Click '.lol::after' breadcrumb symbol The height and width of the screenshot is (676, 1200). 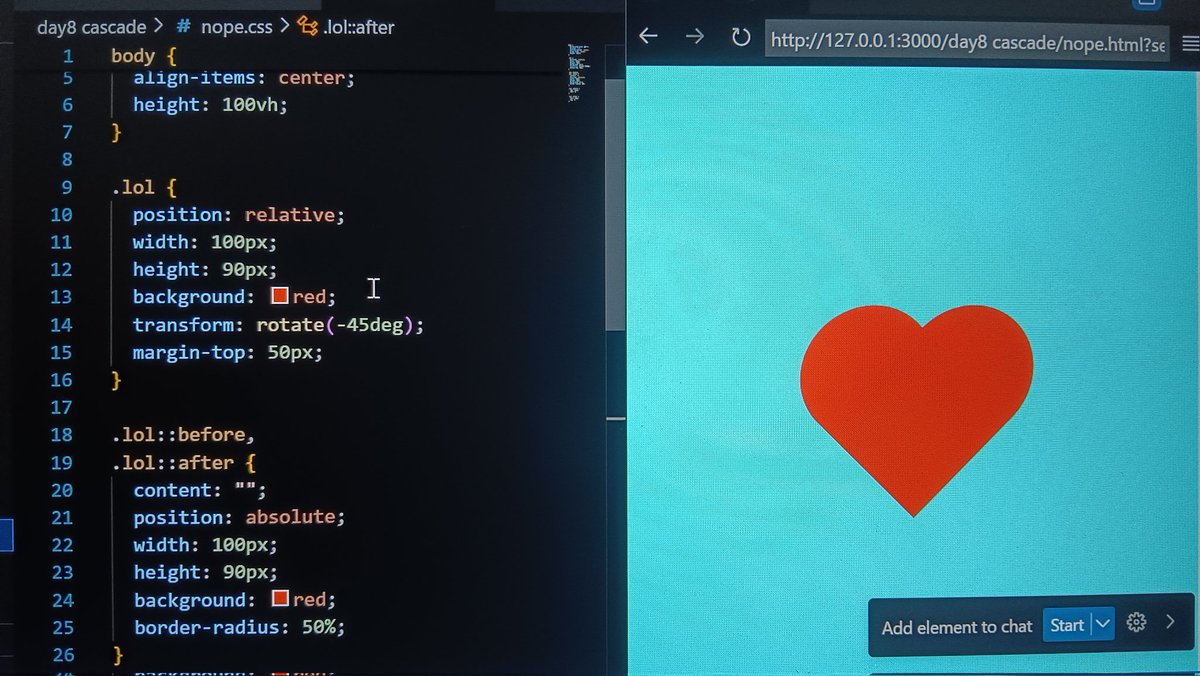click(x=358, y=27)
